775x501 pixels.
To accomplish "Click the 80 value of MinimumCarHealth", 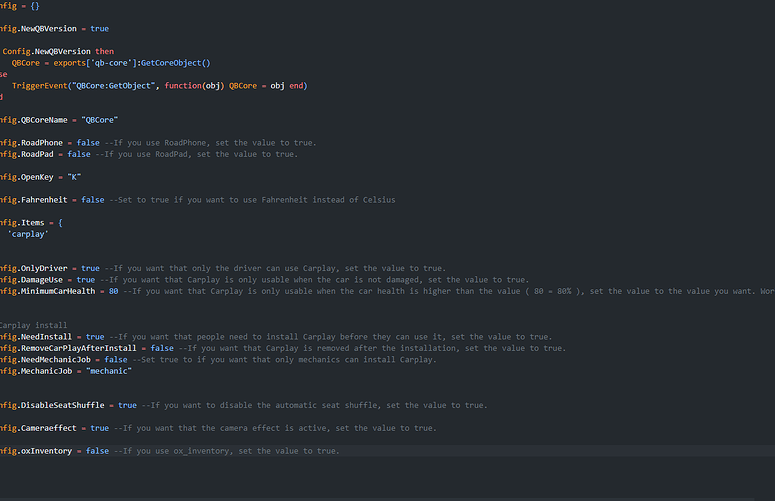I will pyautogui.click(x=113, y=291).
